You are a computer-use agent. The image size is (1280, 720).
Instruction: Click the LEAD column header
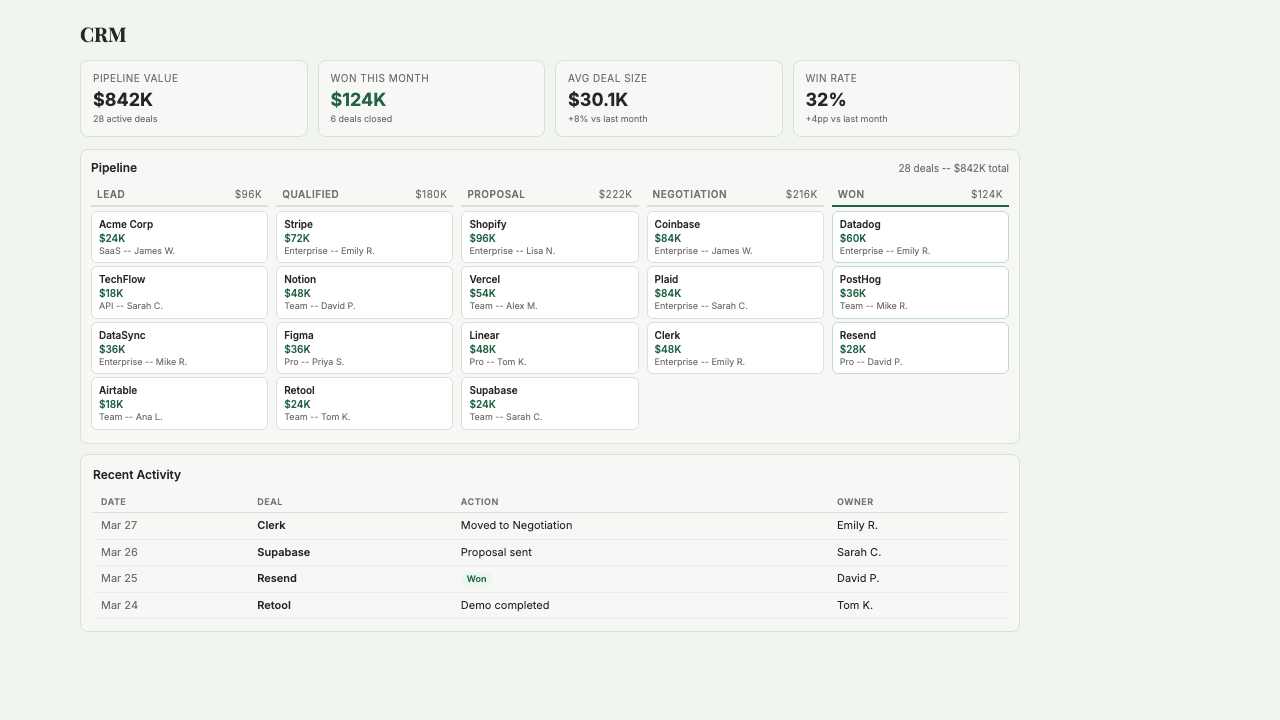(x=110, y=194)
